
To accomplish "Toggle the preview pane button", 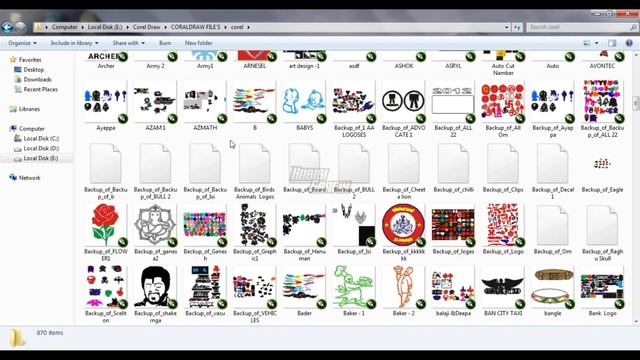I will click(612, 43).
